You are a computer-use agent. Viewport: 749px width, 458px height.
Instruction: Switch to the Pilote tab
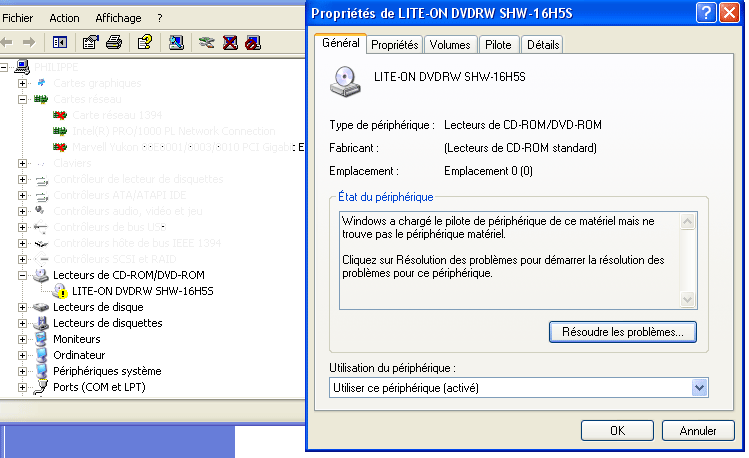(498, 45)
